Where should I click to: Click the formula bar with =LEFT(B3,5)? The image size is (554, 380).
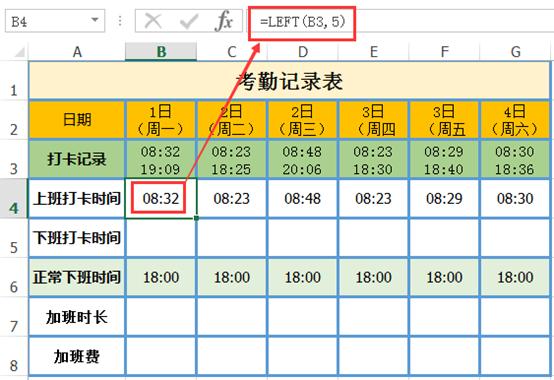(401, 22)
